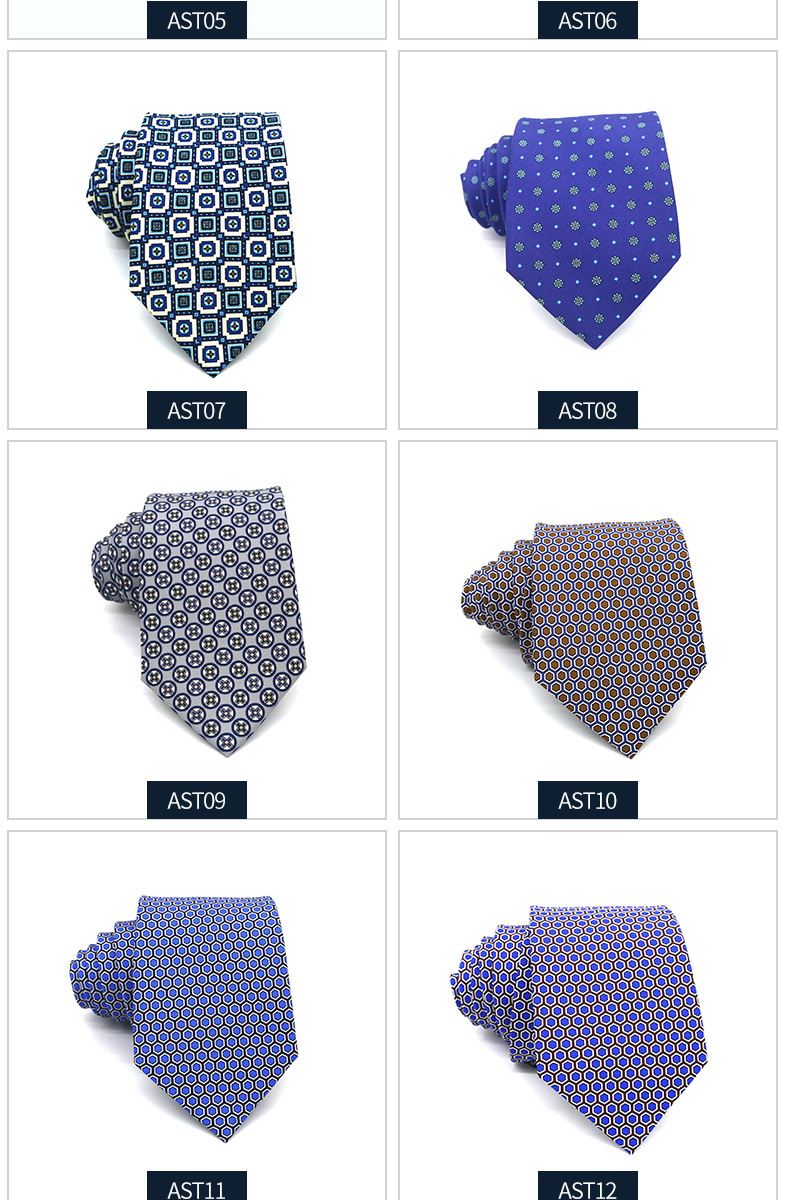Tap the AST12 label badge
Screen dimensions: 790x1200
(588, 1186)
